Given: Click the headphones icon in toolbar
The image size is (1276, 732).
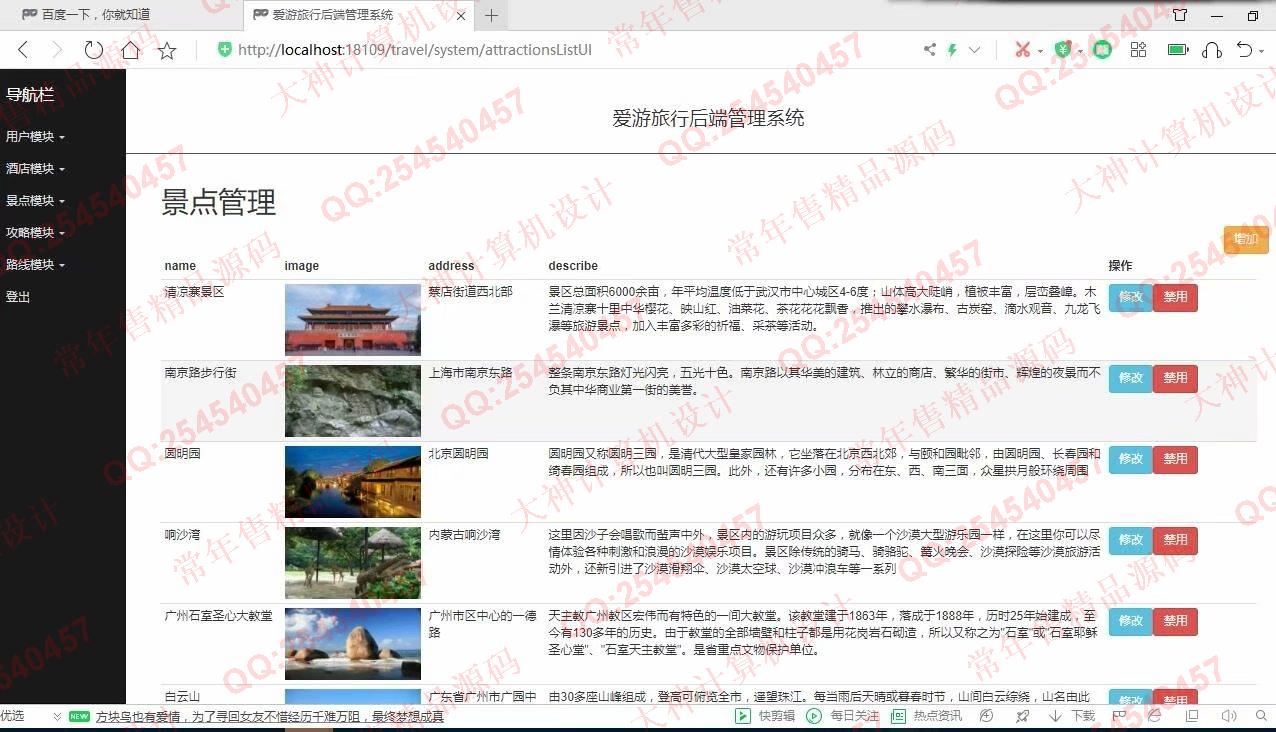Looking at the screenshot, I should (1212, 50).
